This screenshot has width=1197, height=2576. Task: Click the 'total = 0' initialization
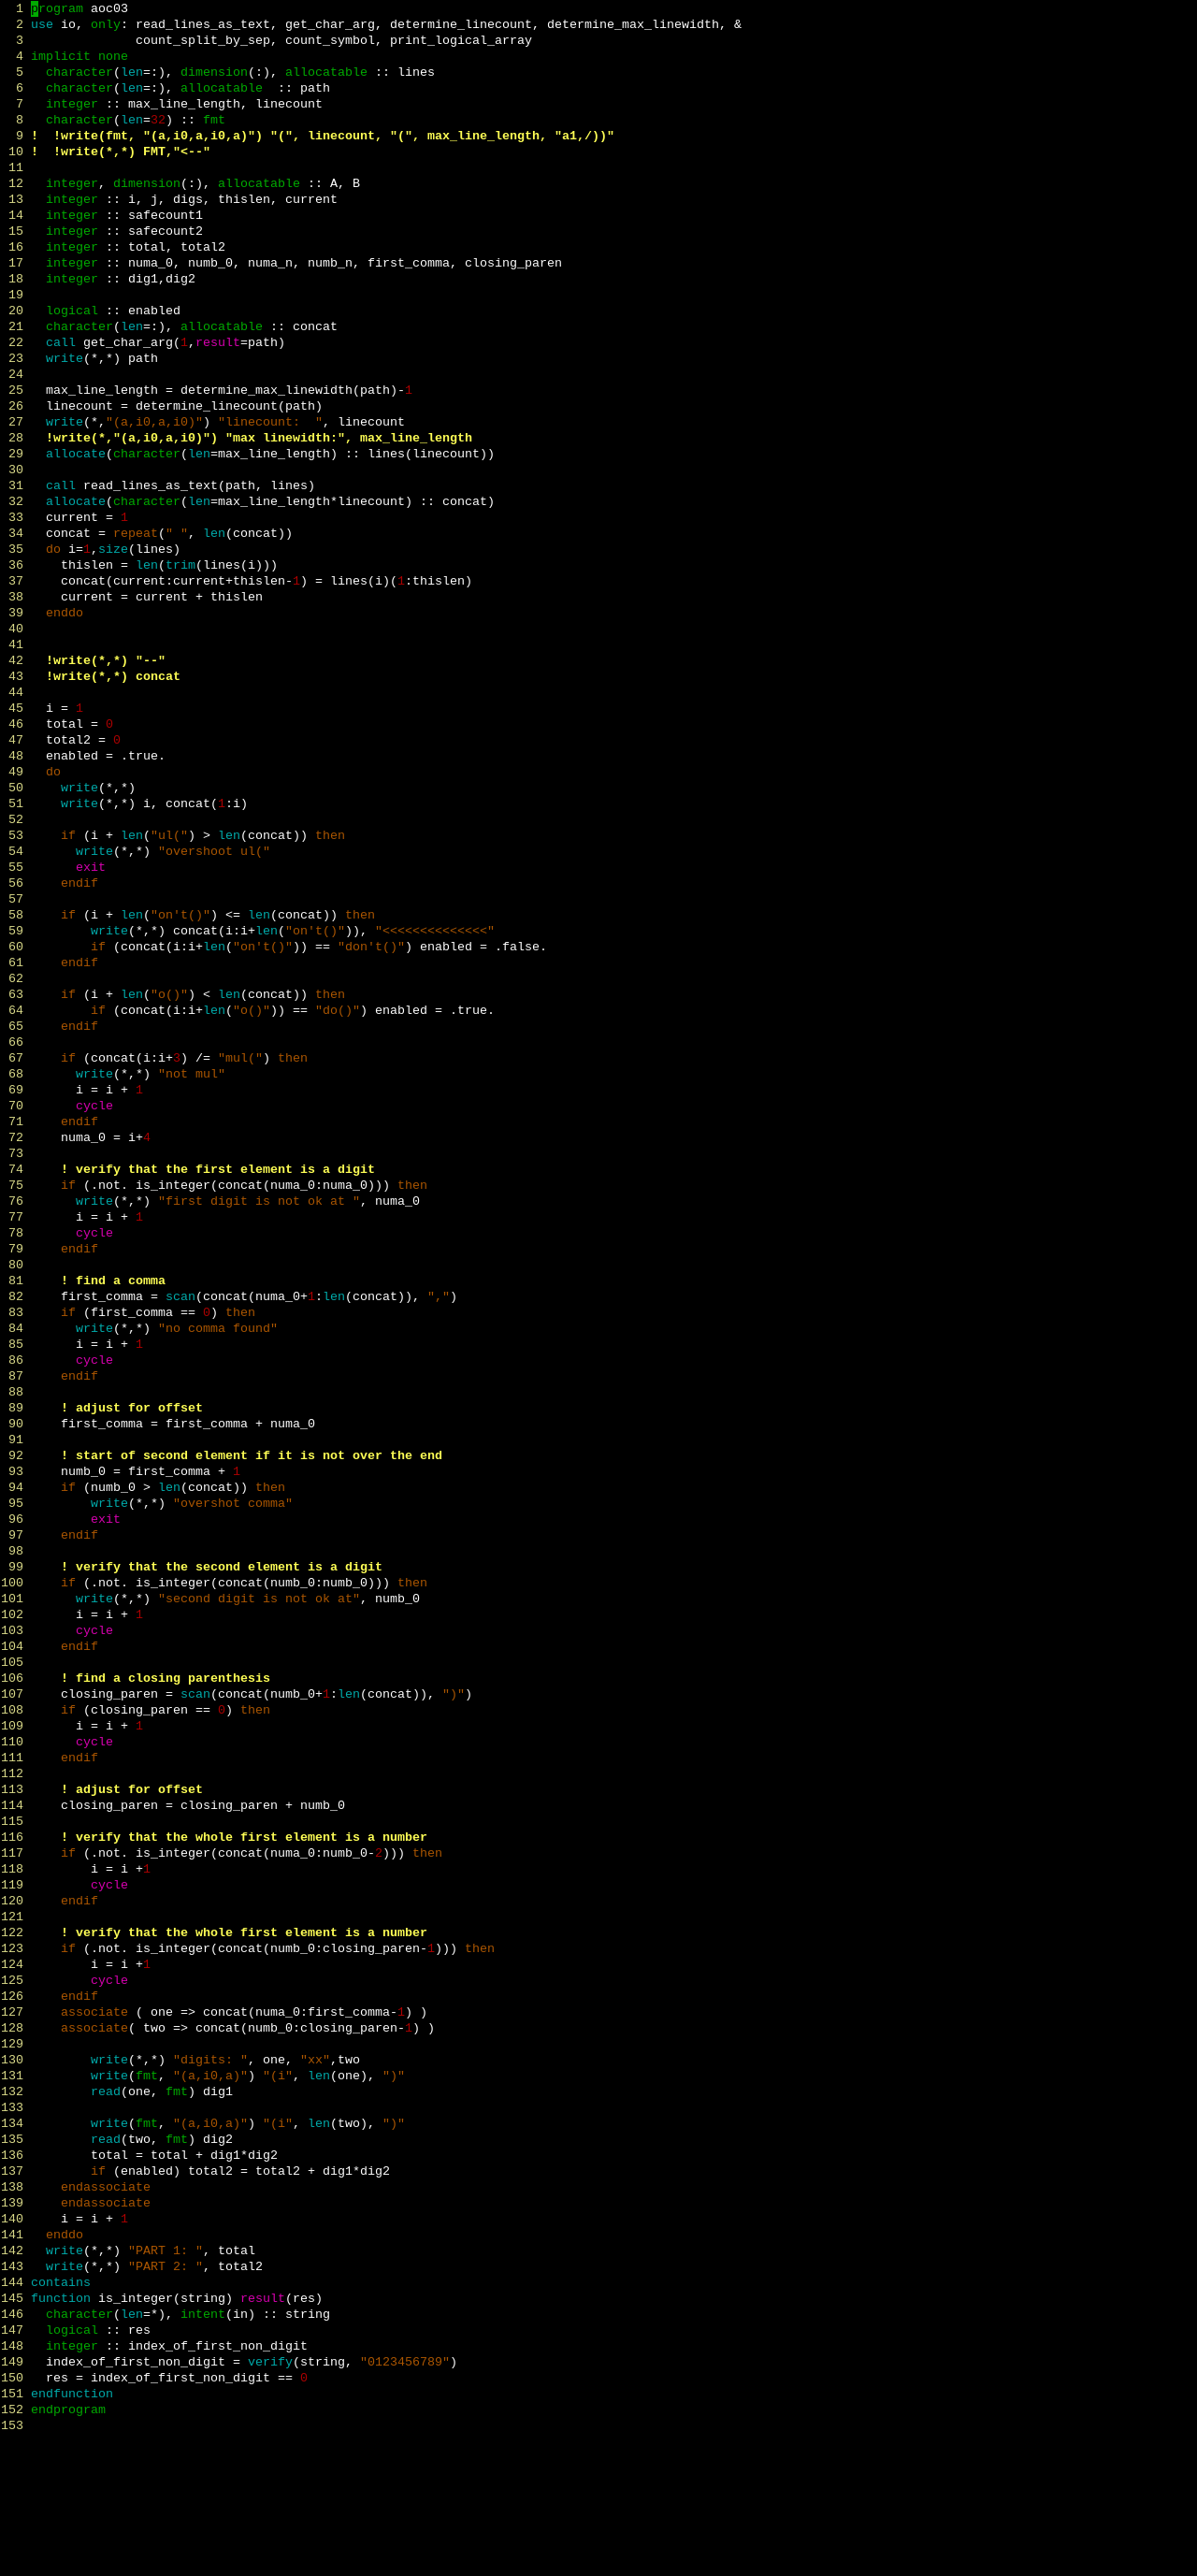click(x=79, y=725)
